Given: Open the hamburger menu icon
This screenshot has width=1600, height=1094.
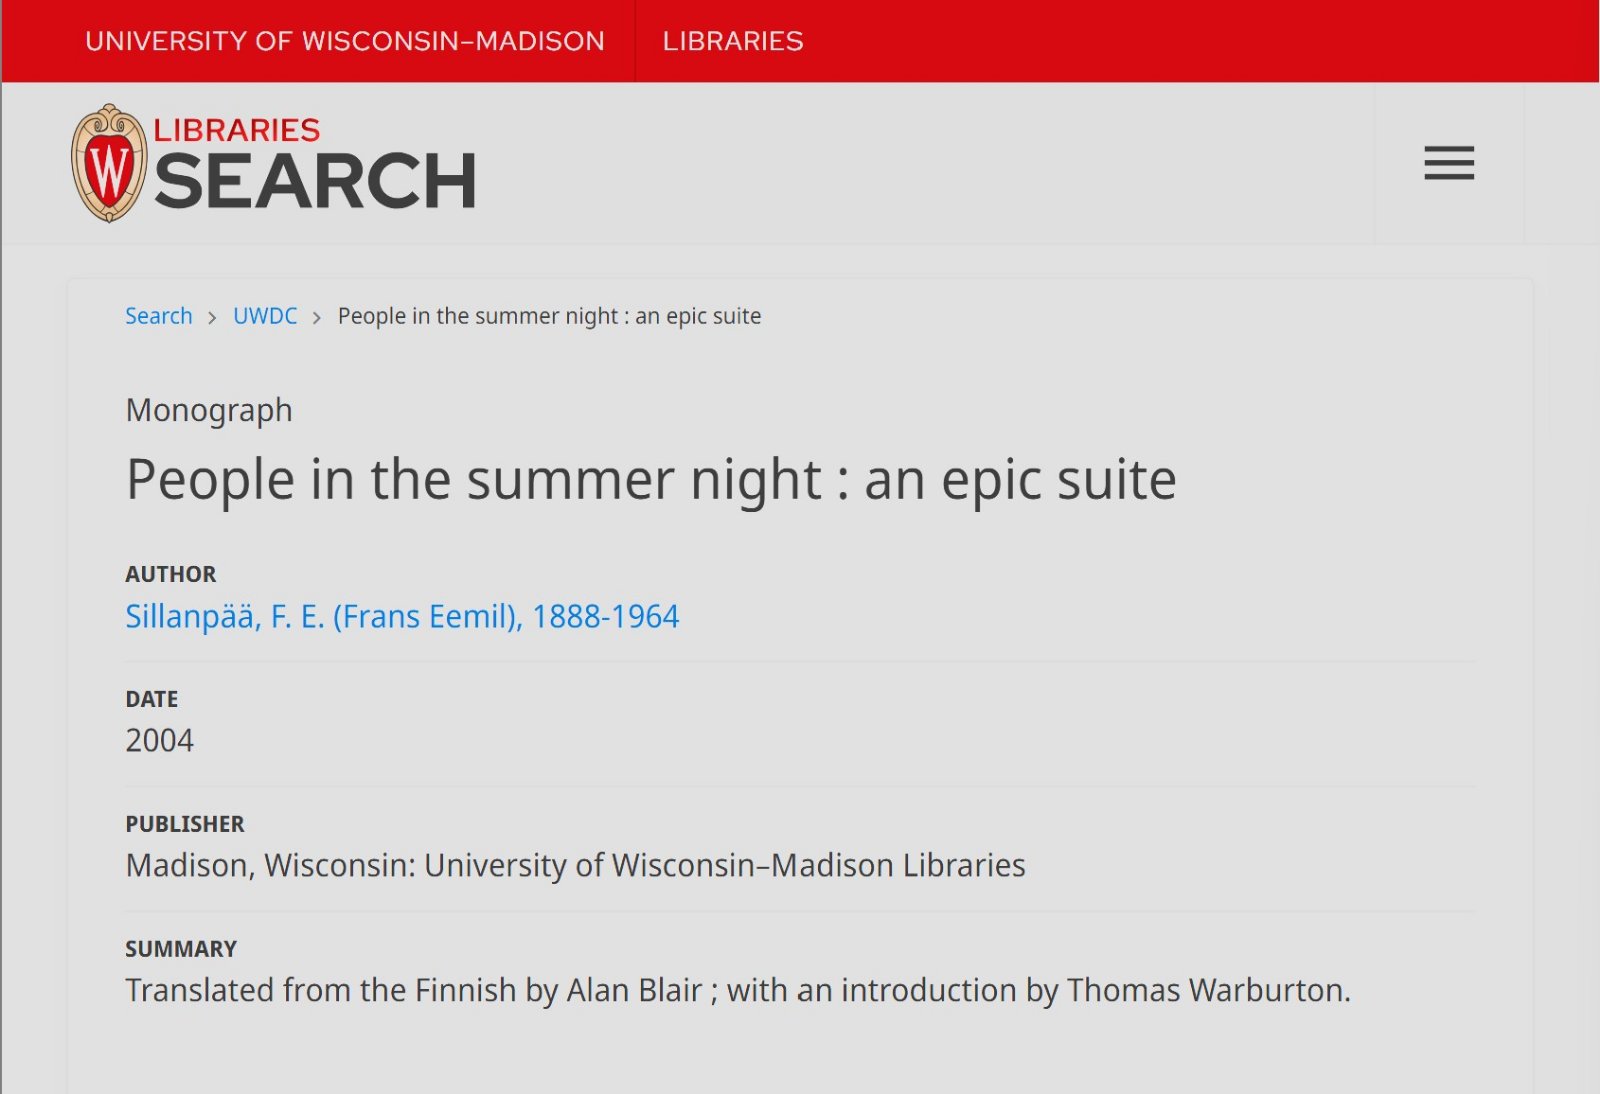Looking at the screenshot, I should 1449,163.
